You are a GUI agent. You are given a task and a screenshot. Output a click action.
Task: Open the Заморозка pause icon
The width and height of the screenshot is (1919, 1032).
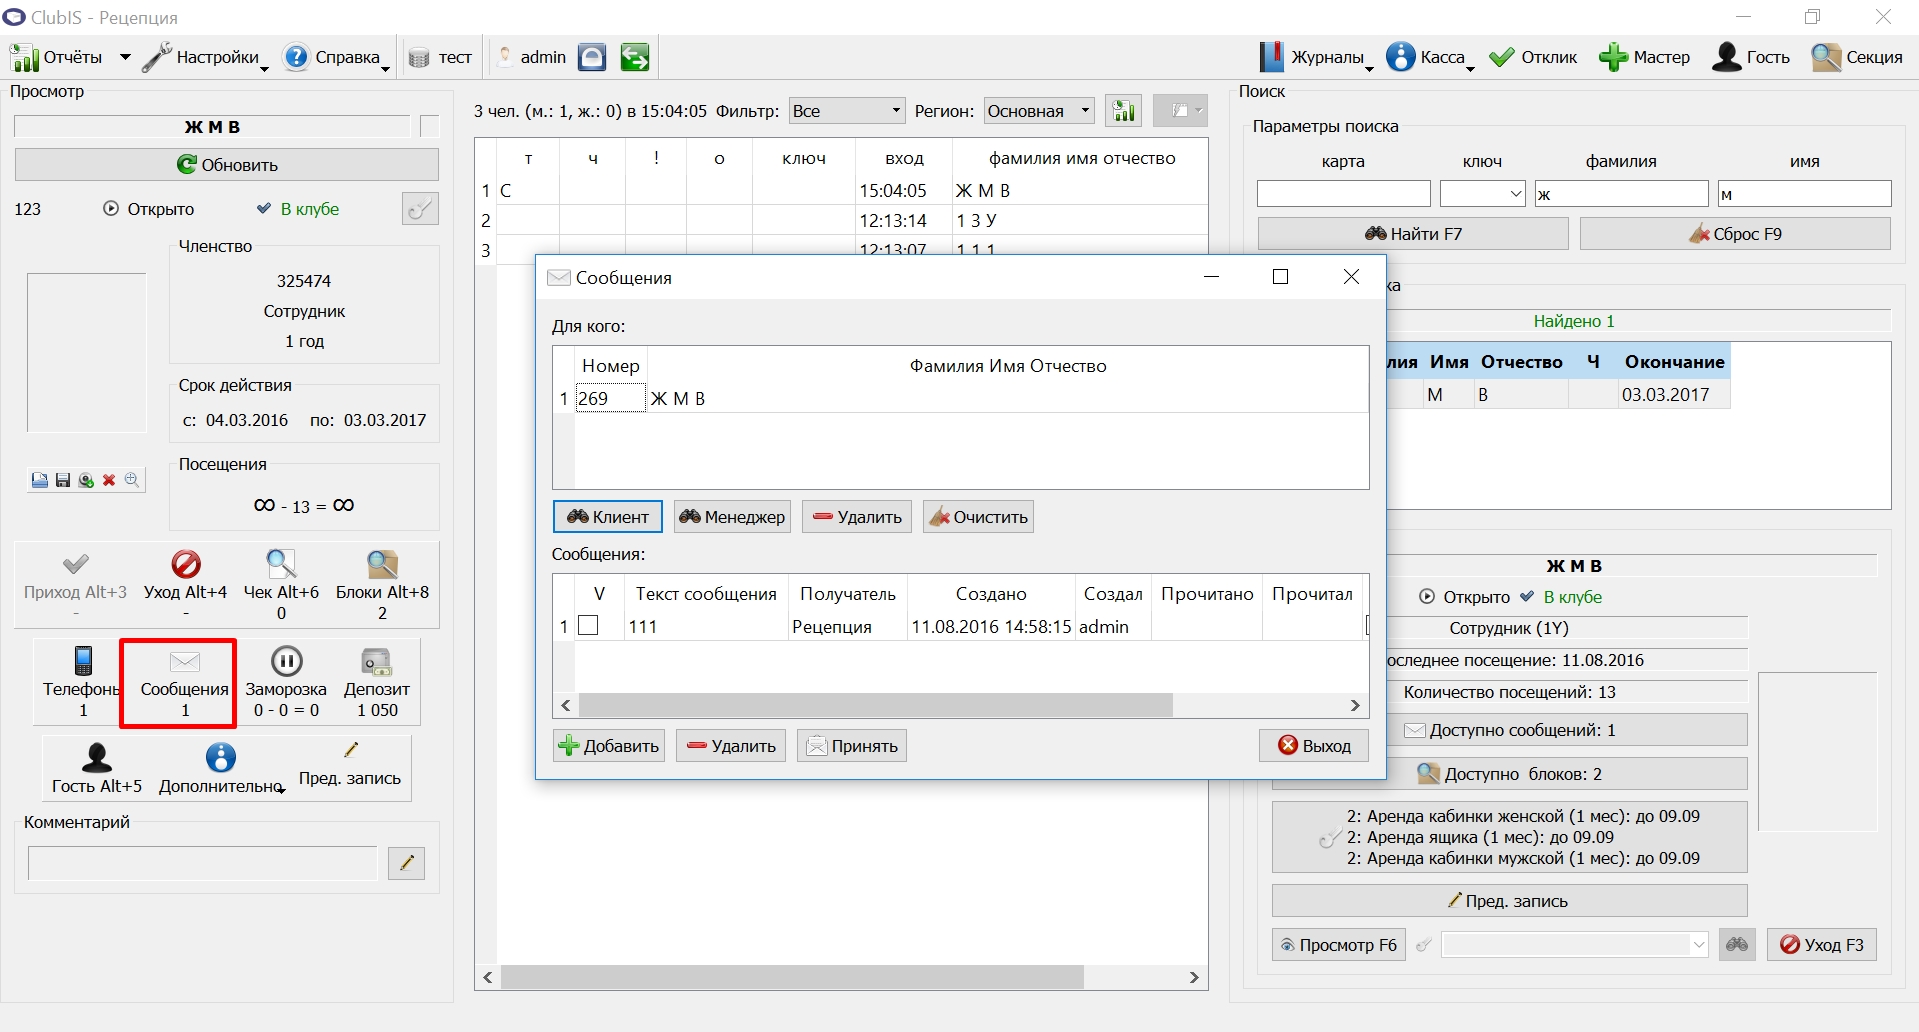286,661
